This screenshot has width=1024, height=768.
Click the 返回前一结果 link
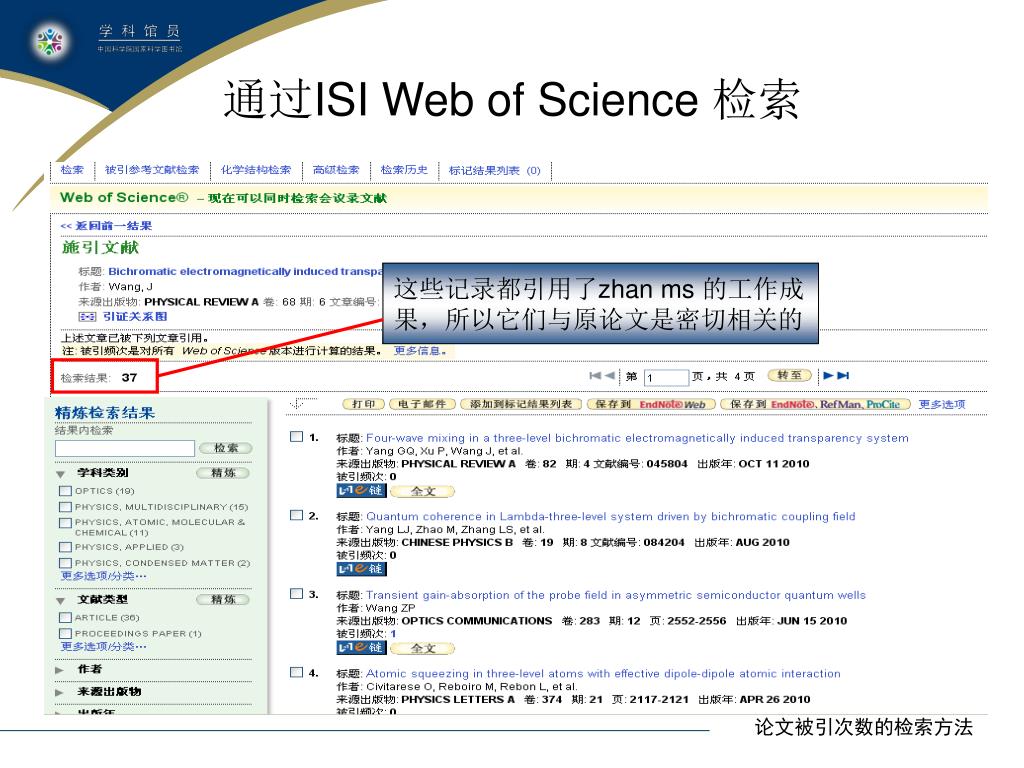coord(106,225)
